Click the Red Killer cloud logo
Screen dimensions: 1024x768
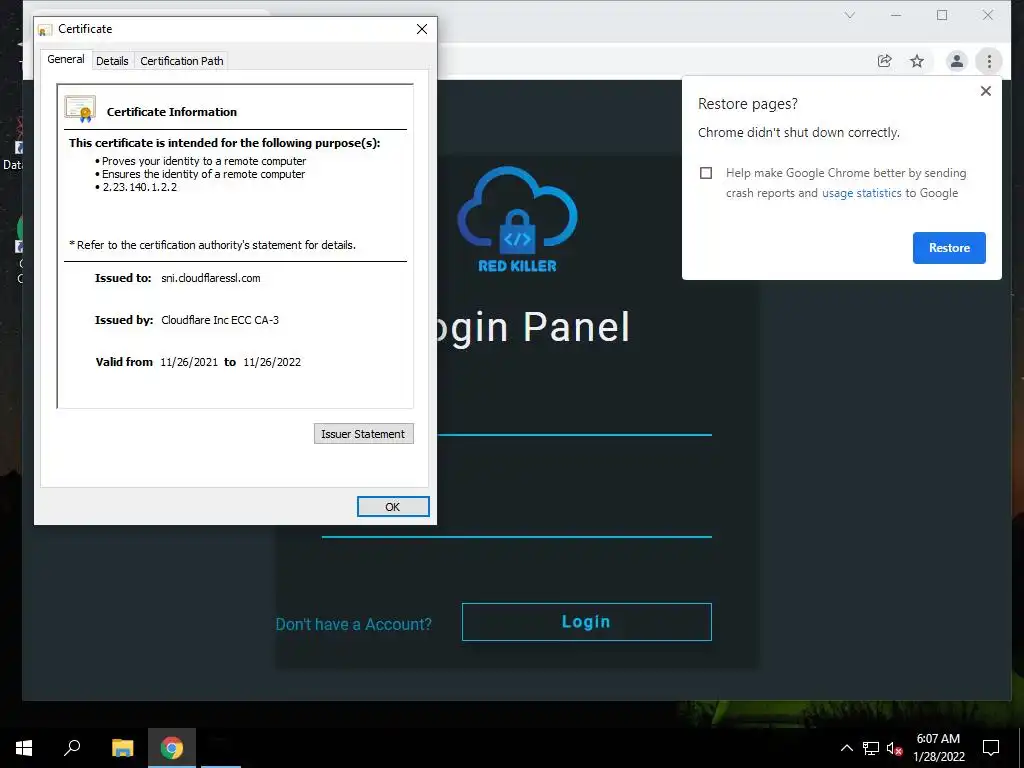pos(517,219)
